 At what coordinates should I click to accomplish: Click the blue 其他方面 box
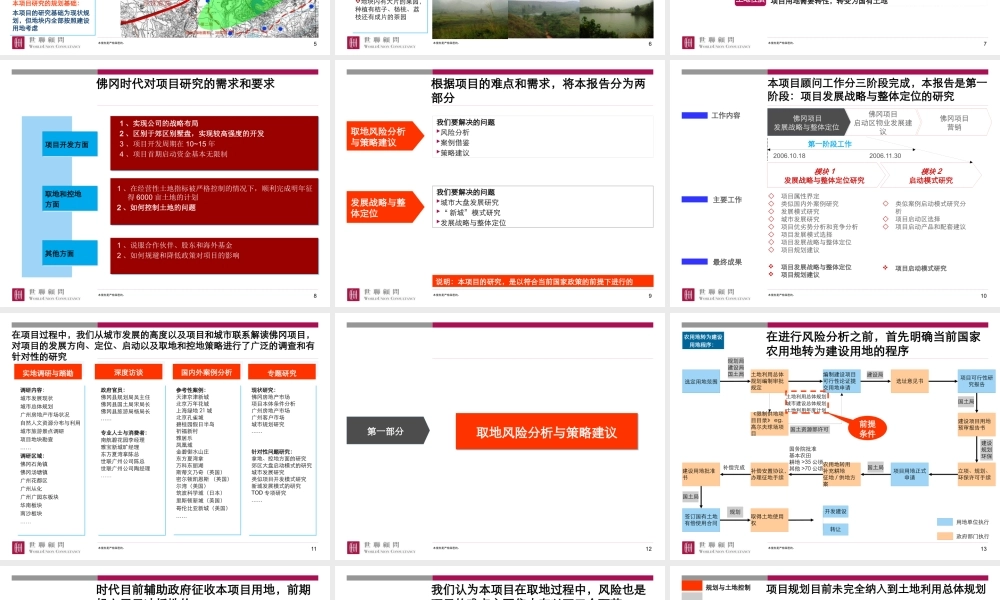(70, 252)
